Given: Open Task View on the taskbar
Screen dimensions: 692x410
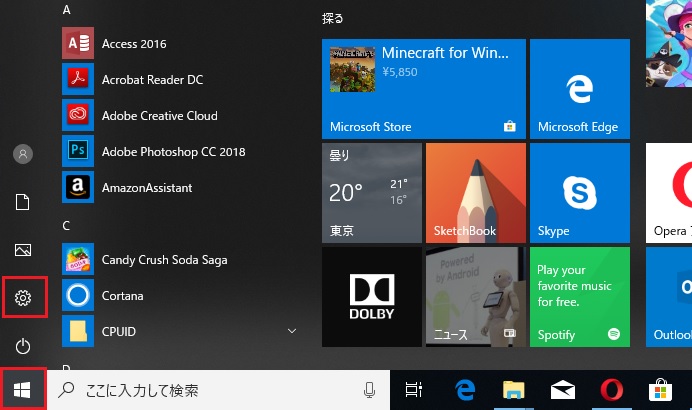Looking at the screenshot, I should pyautogui.click(x=414, y=390).
